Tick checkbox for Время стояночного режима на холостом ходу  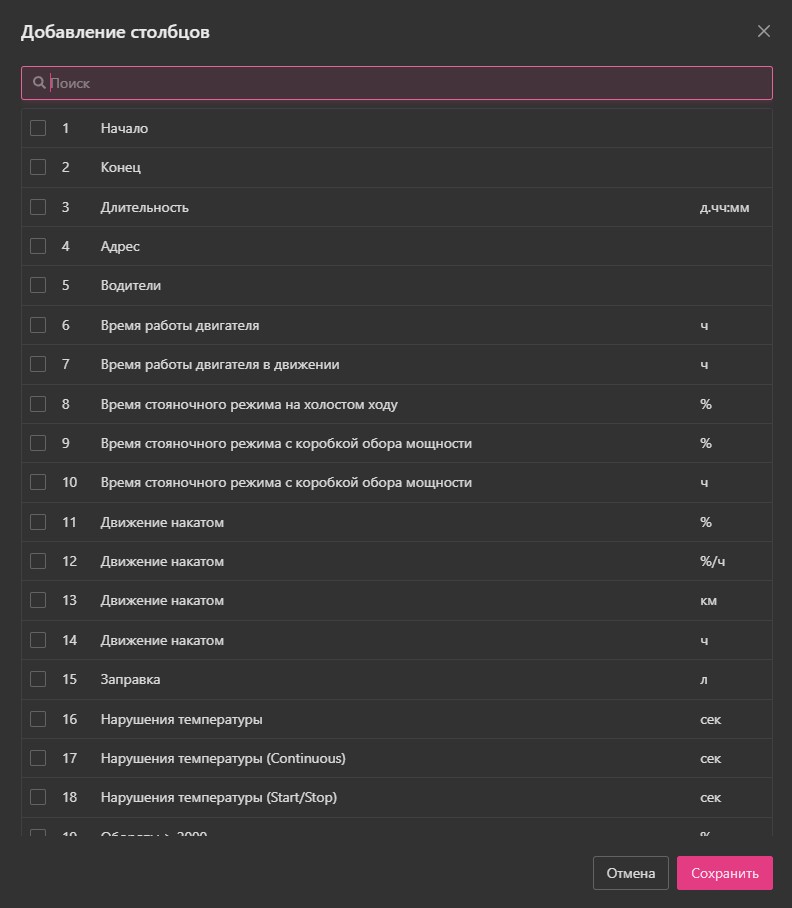tap(38, 404)
